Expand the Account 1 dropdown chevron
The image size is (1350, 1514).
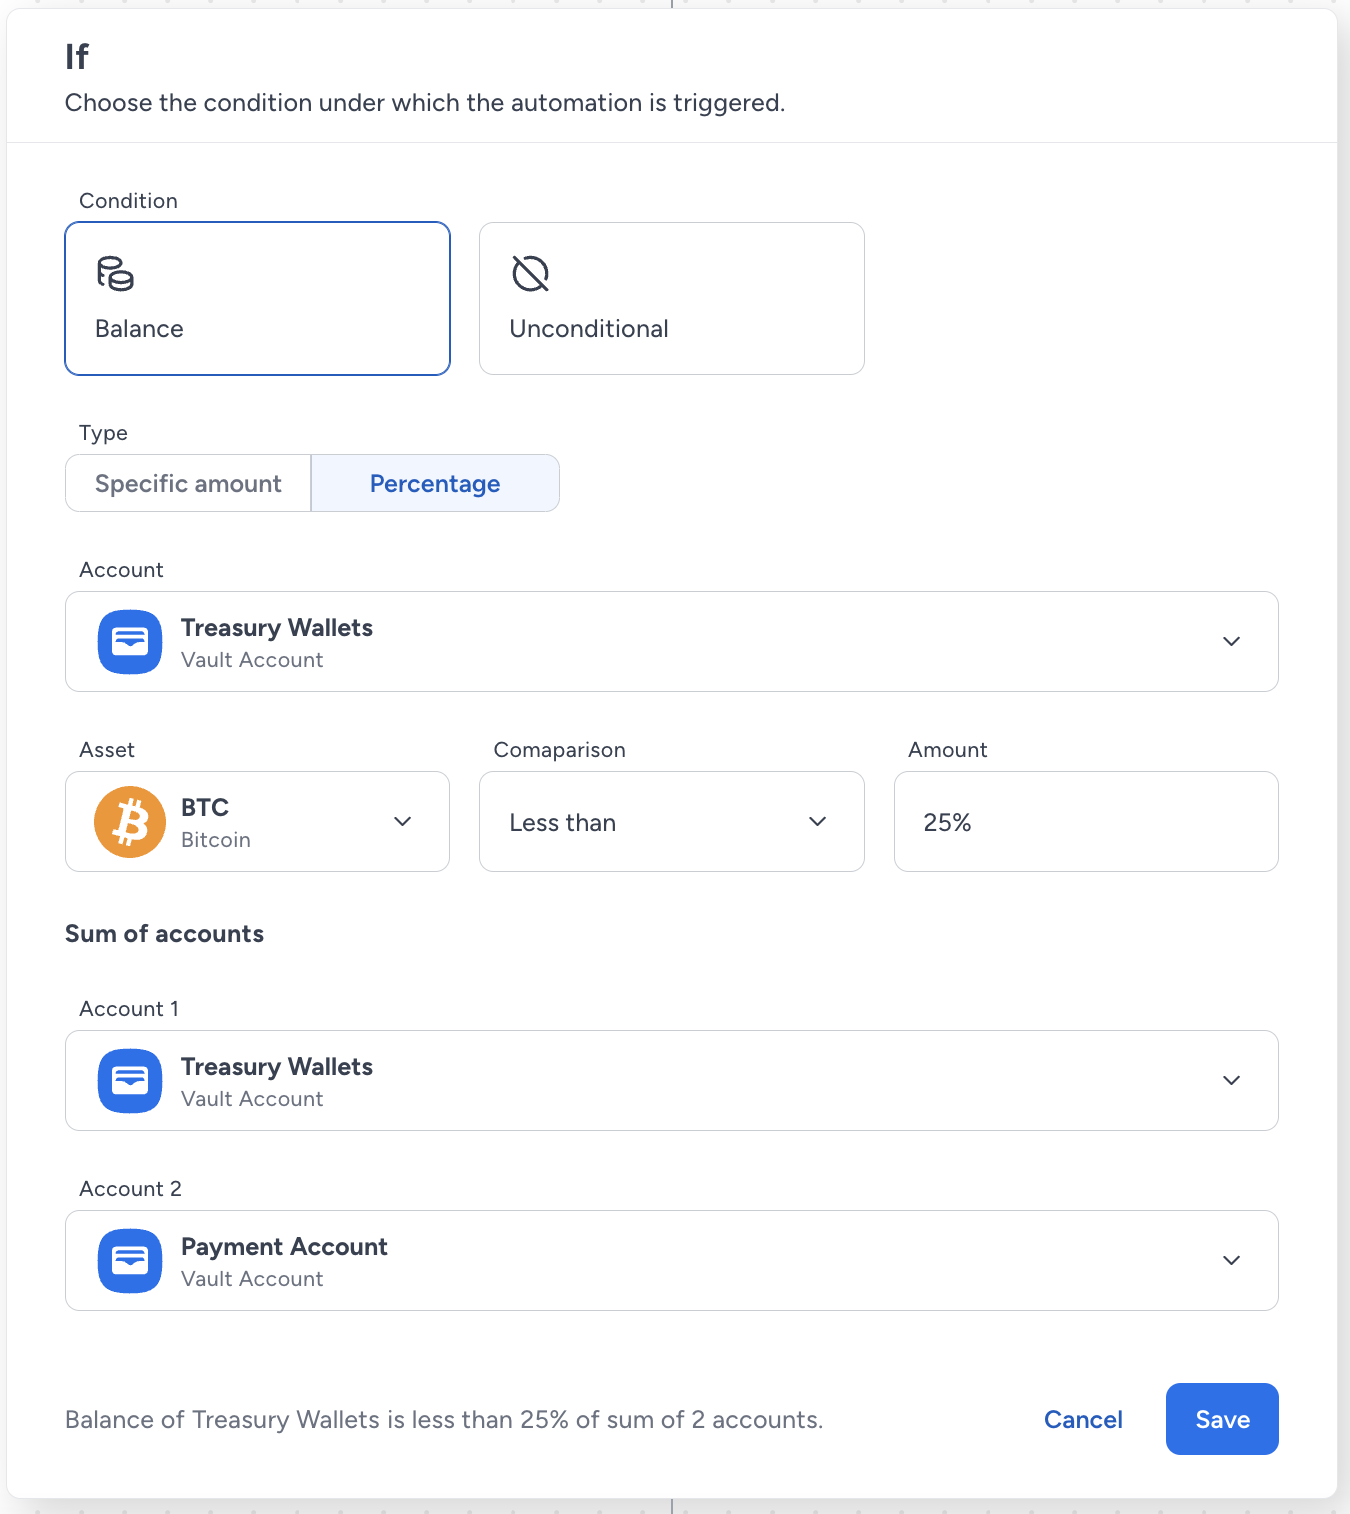click(1232, 1081)
